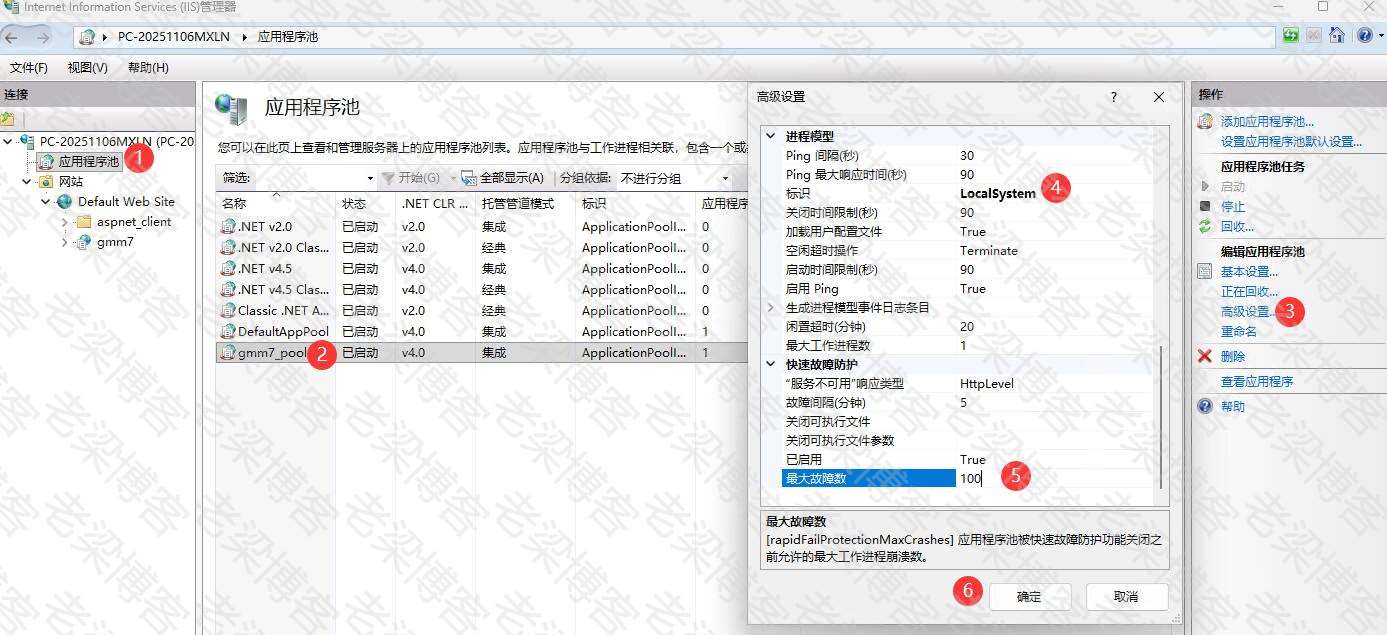1387x635 pixels.
Task: Open the 视图(V) menu
Action: 87,67
